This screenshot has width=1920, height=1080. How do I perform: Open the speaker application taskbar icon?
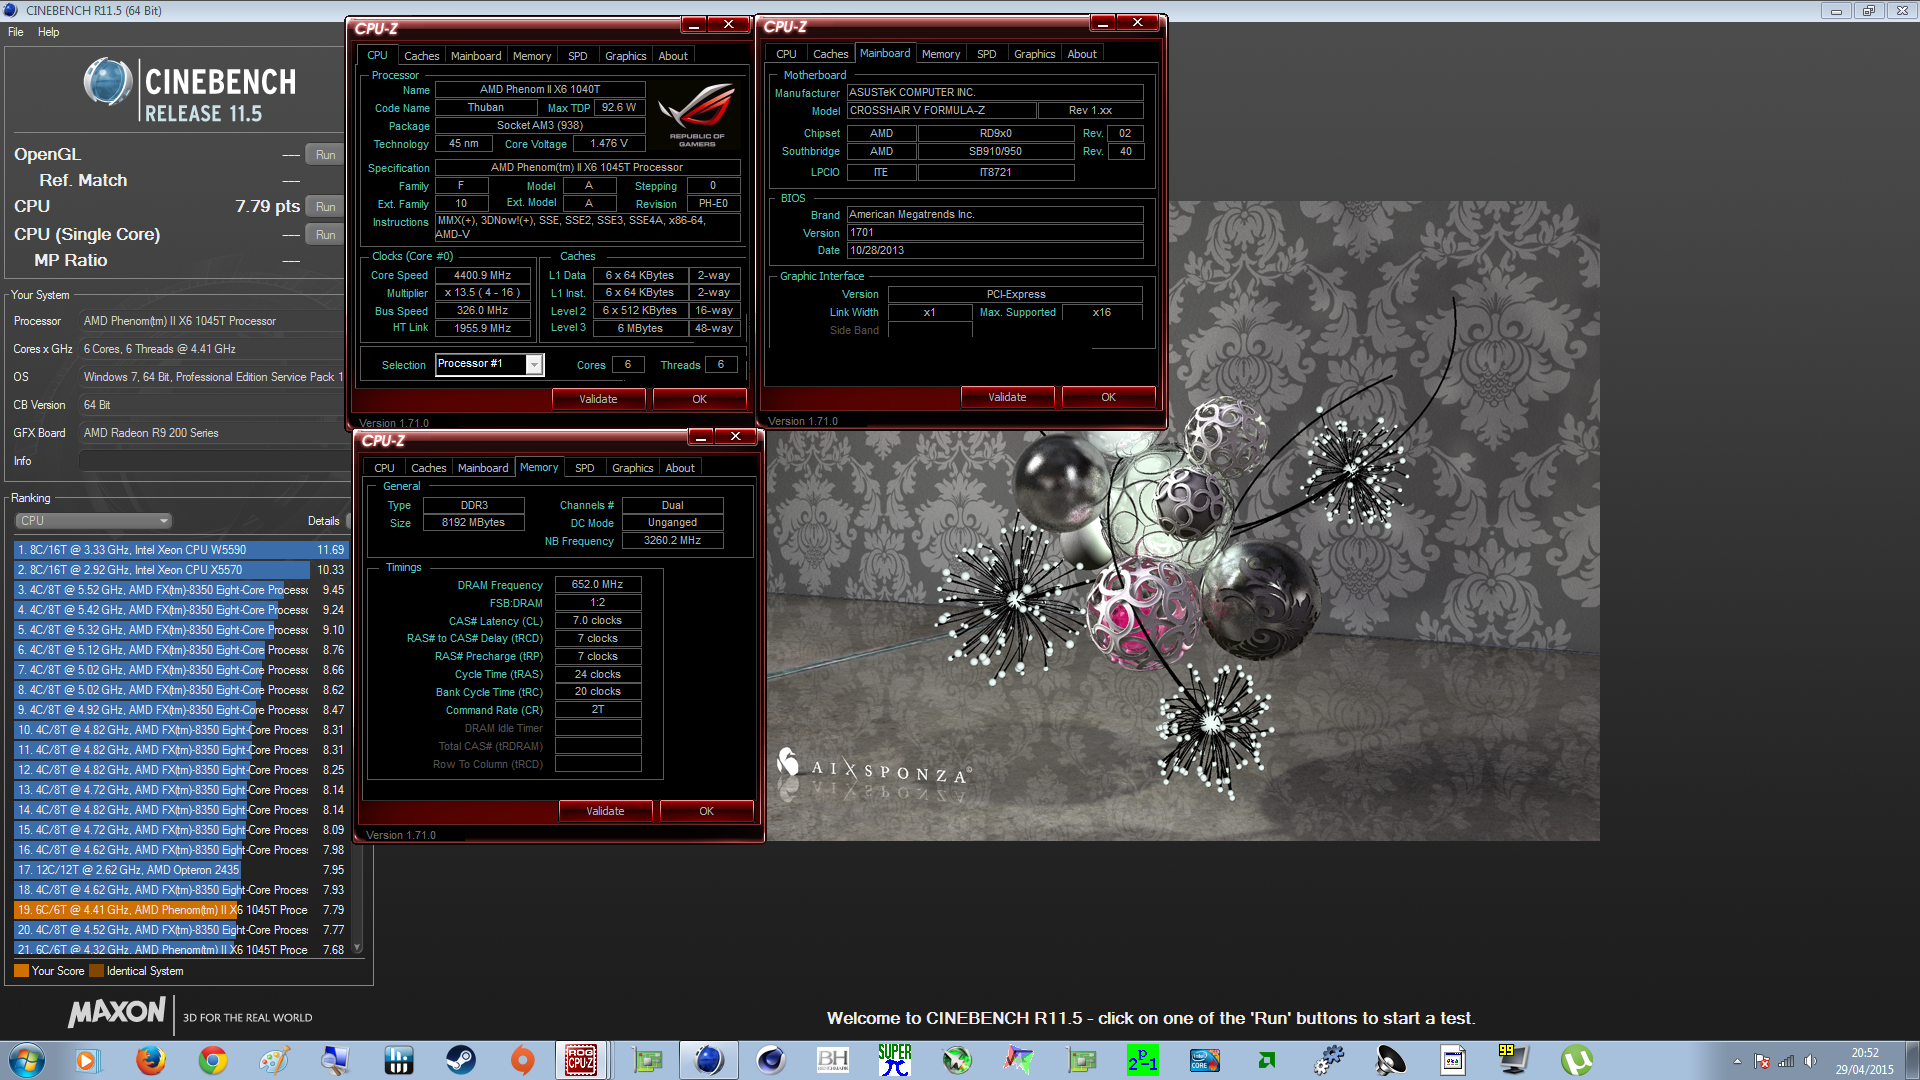point(1390,1060)
